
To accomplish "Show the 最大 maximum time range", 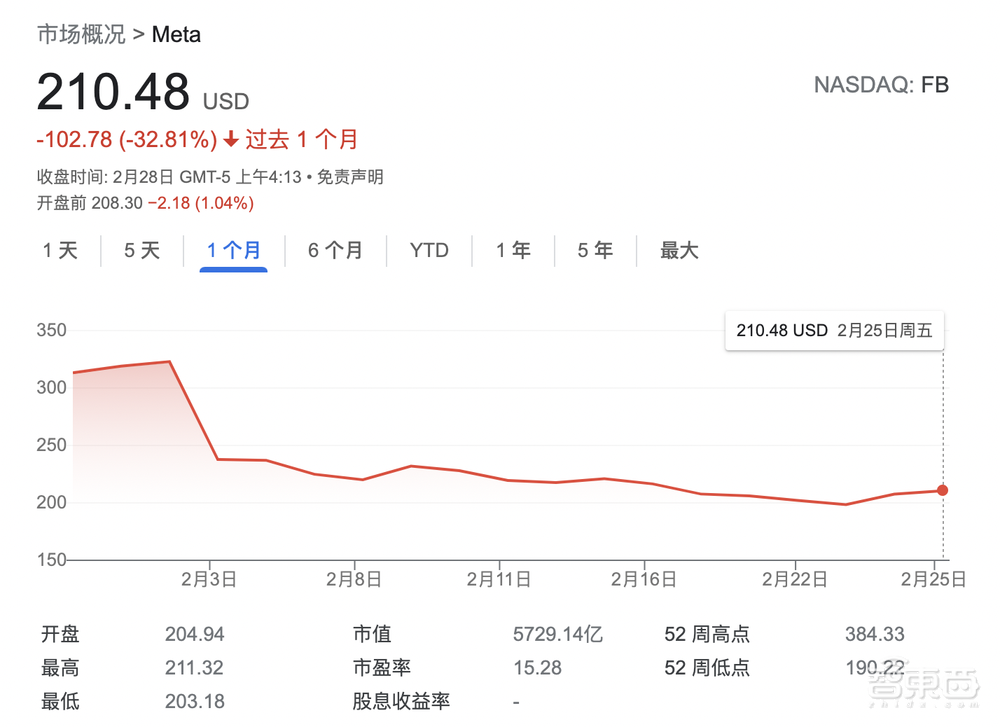I will [x=678, y=250].
